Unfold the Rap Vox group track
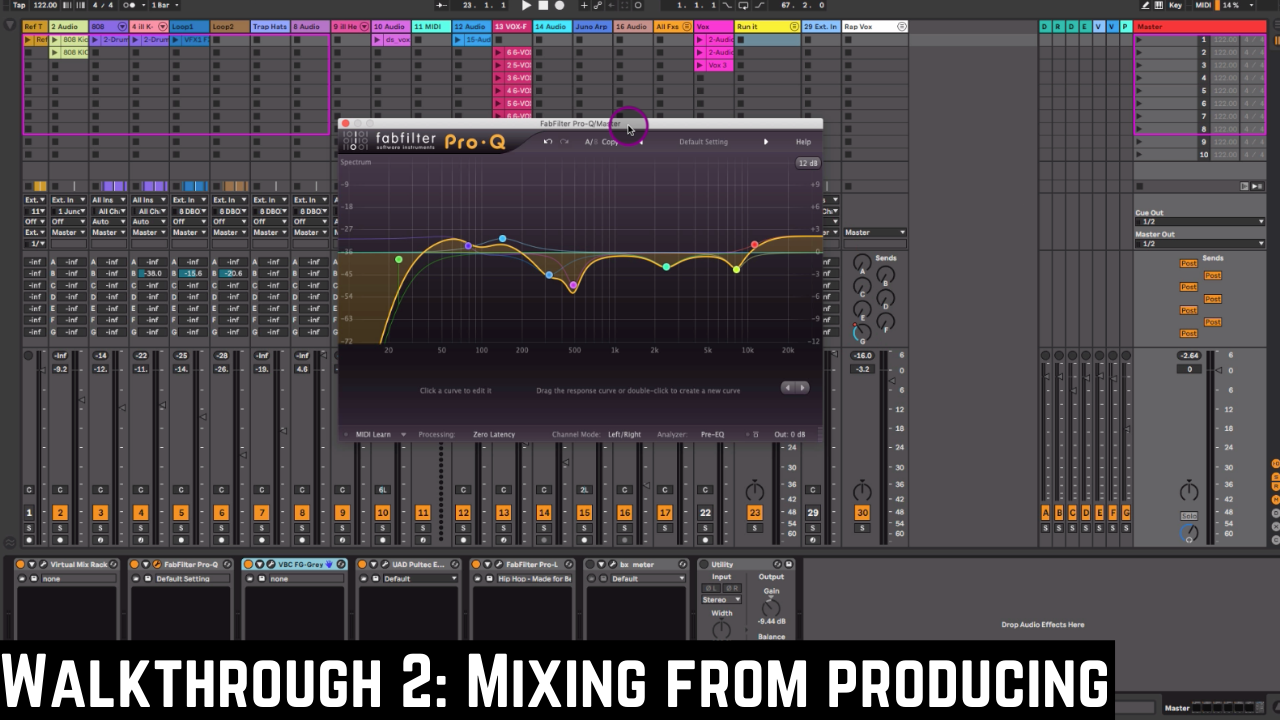1280x720 pixels. (x=902, y=27)
